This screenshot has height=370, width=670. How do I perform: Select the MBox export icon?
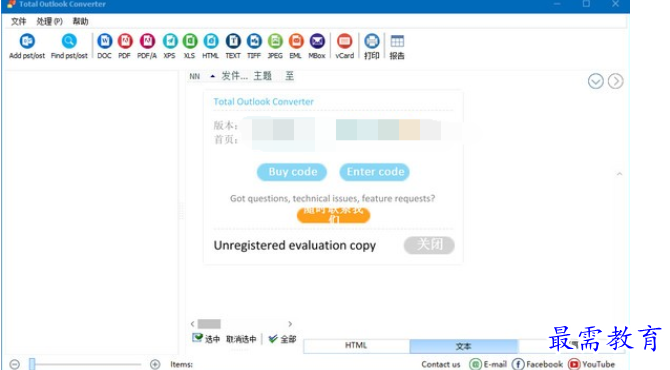pos(317,46)
